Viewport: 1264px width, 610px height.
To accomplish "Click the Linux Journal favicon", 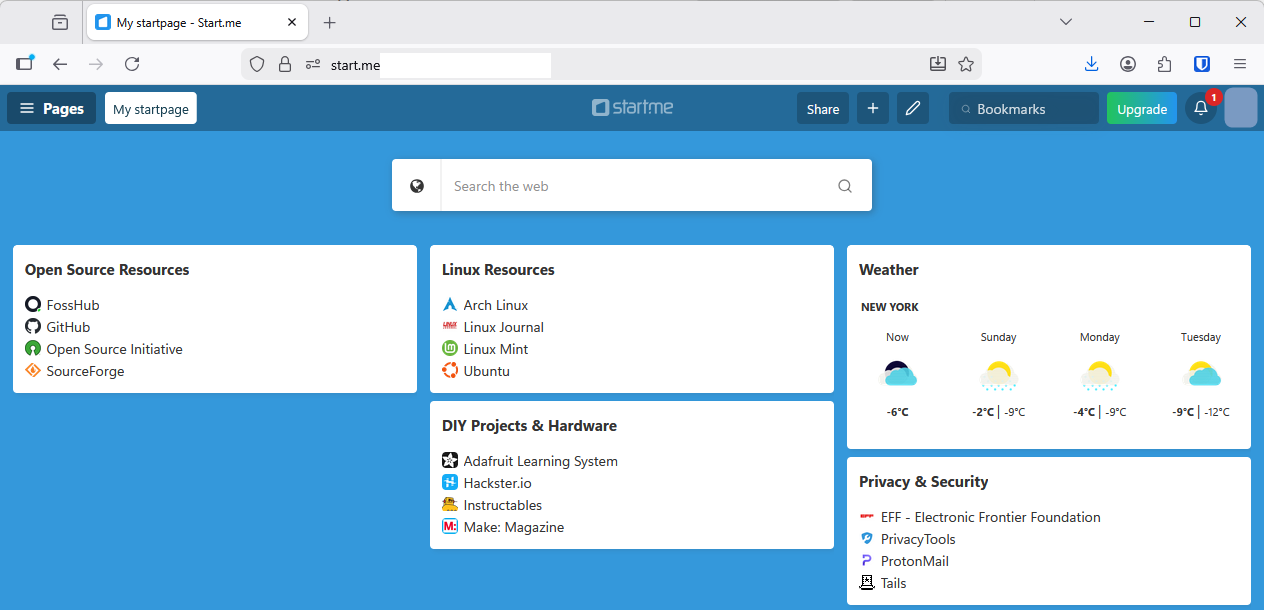I will point(450,327).
